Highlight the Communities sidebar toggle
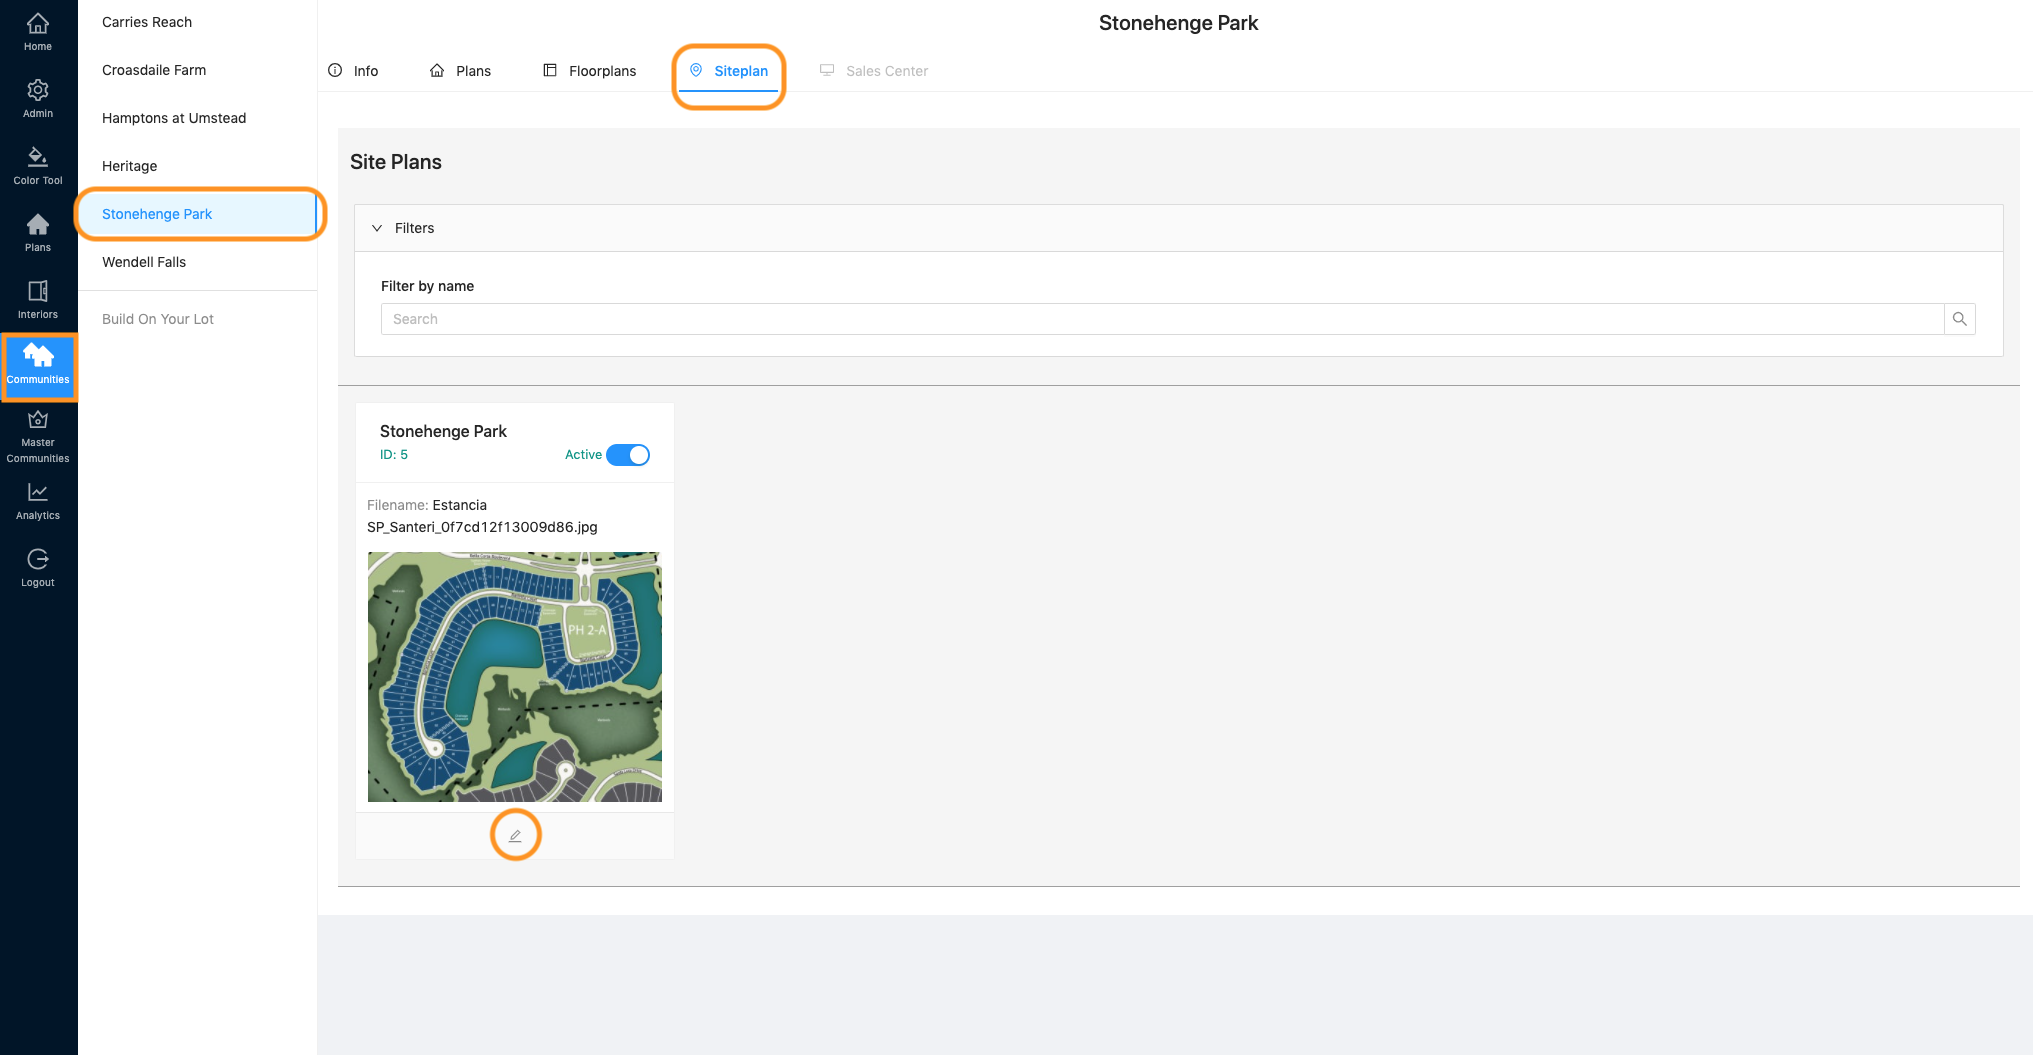This screenshot has width=2033, height=1055. point(39,365)
